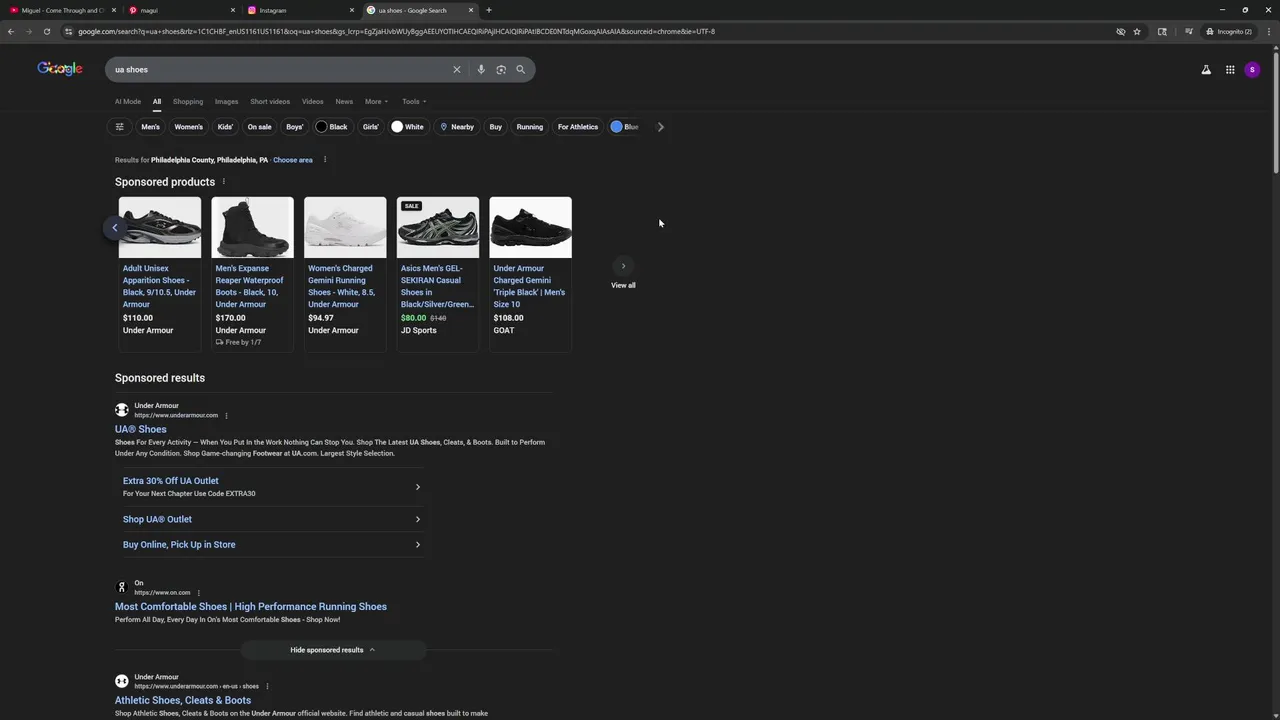The width and height of the screenshot is (1280, 720).
Task: Toggle the Running filter chip
Action: [x=530, y=127]
